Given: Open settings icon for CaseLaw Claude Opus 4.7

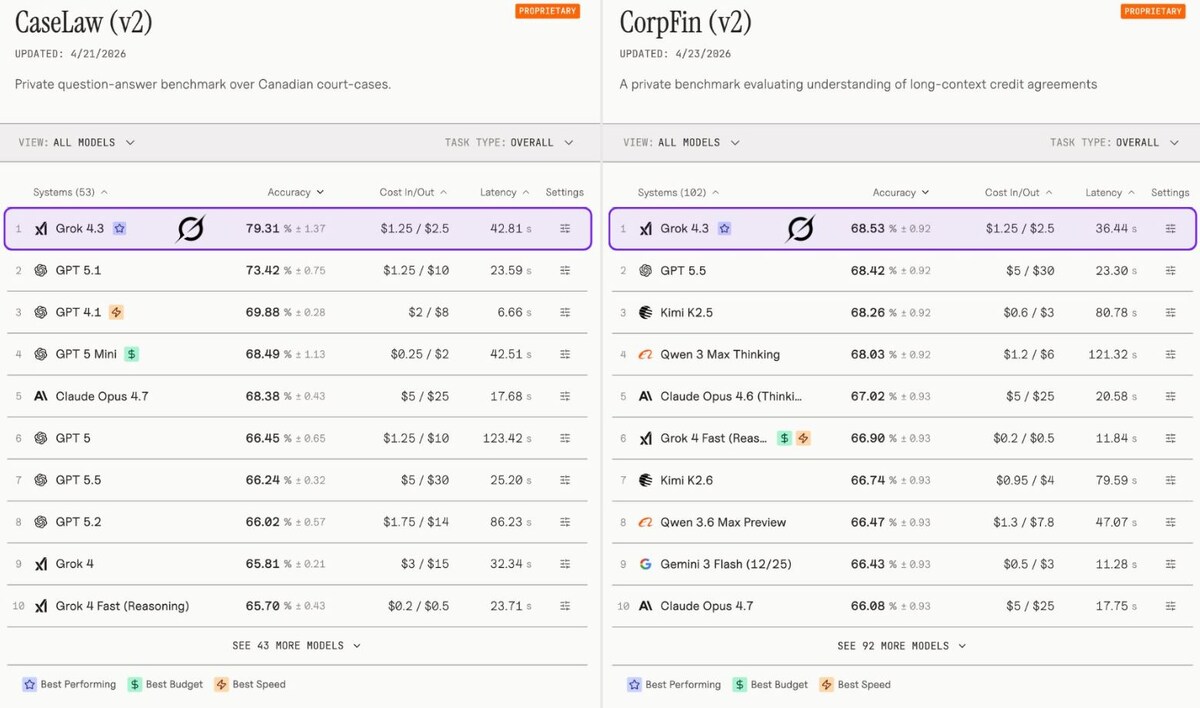Looking at the screenshot, I should 565,396.
